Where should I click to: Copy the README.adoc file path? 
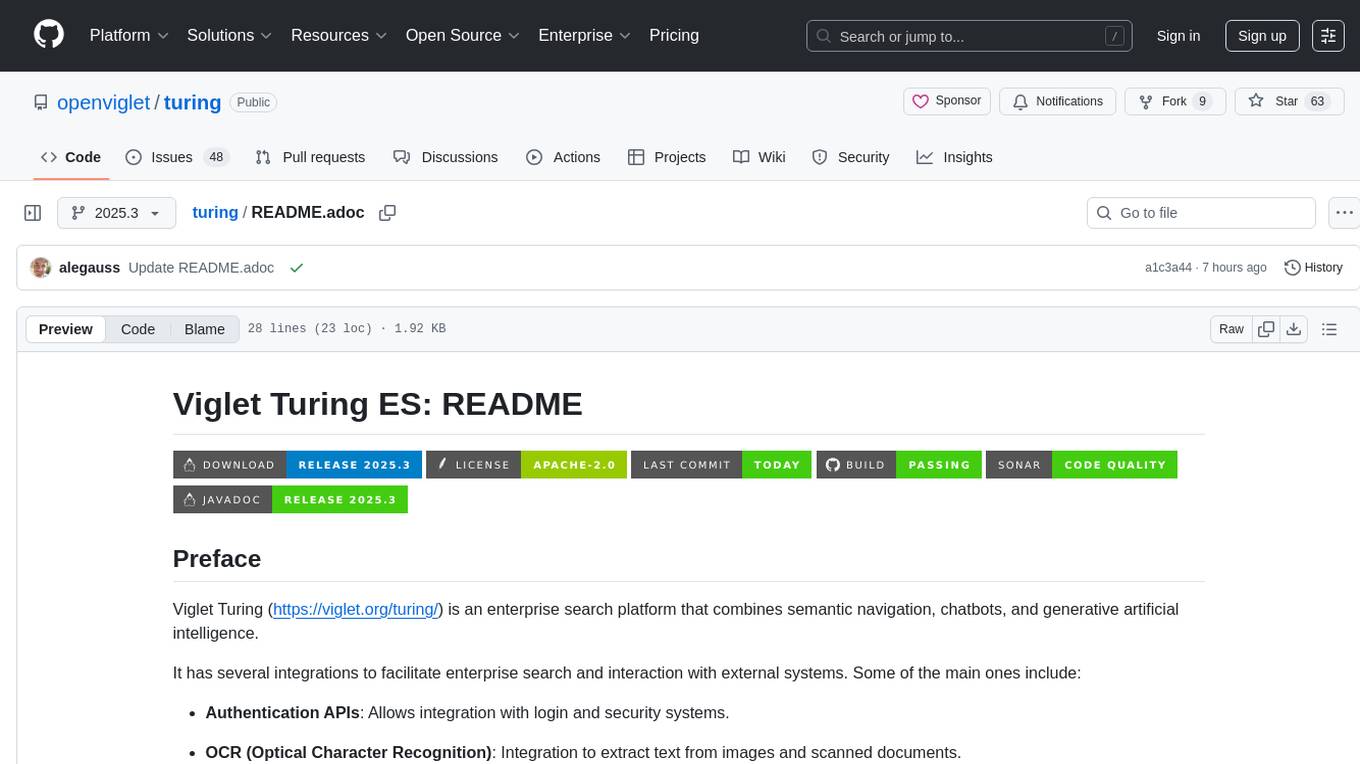388,213
